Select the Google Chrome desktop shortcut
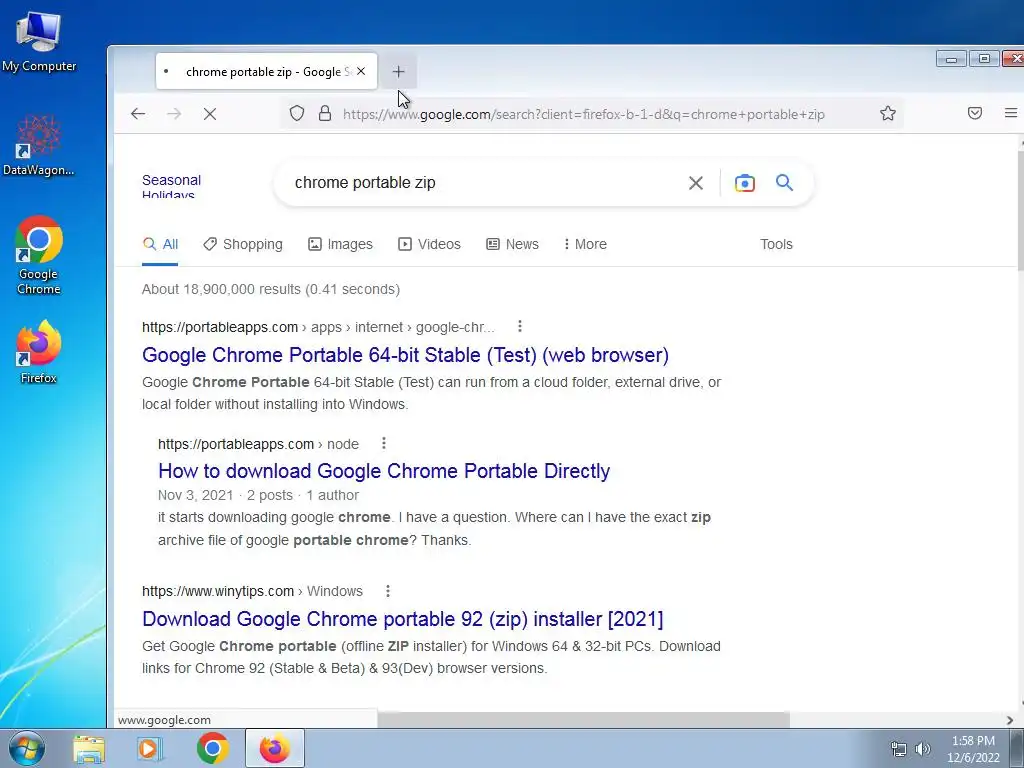 [39, 255]
